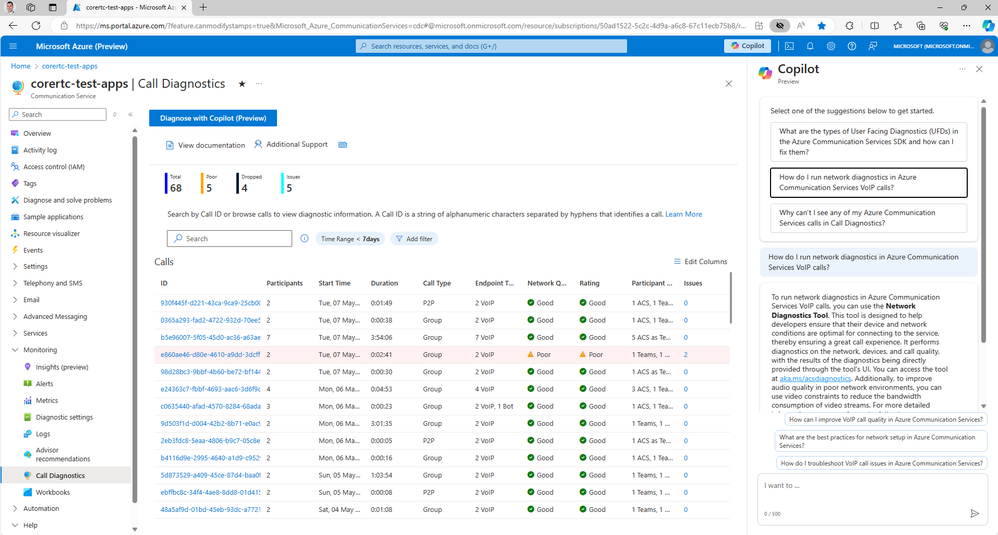
Task: Choose 'How do I troubleshoot VoIP call issues' suggestion
Action: click(881, 464)
